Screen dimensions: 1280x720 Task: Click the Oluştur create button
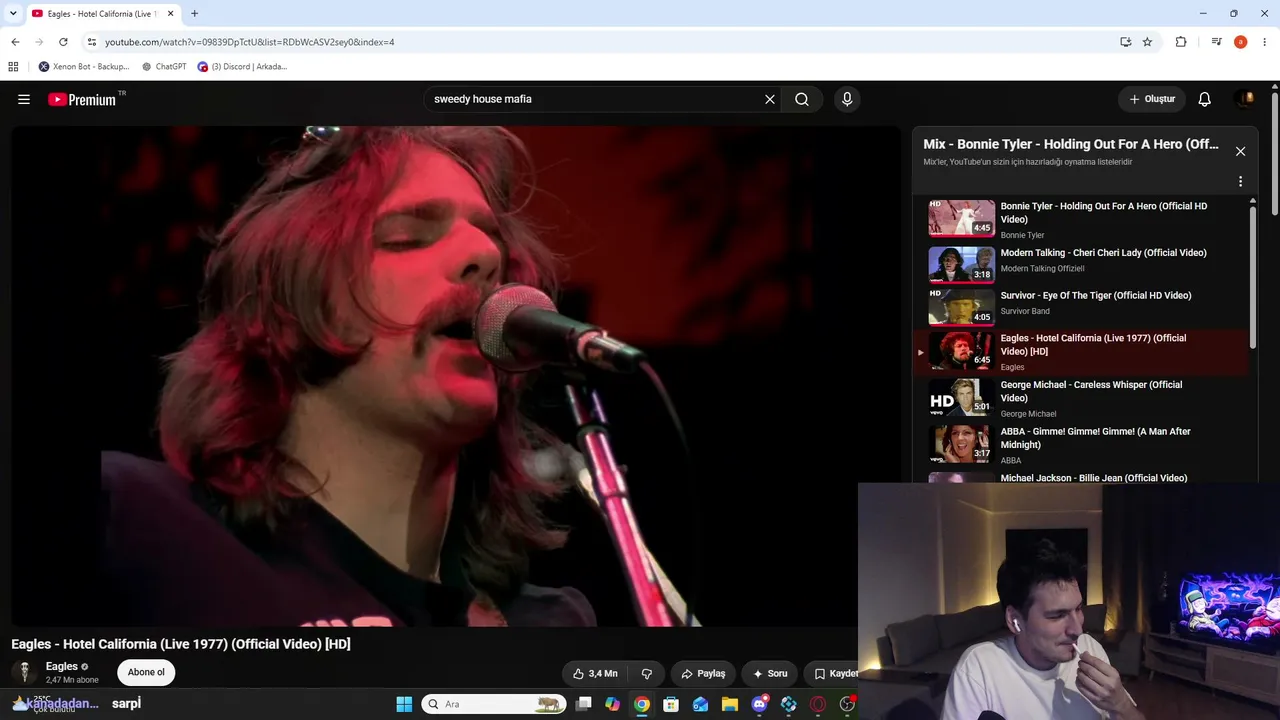click(1152, 99)
